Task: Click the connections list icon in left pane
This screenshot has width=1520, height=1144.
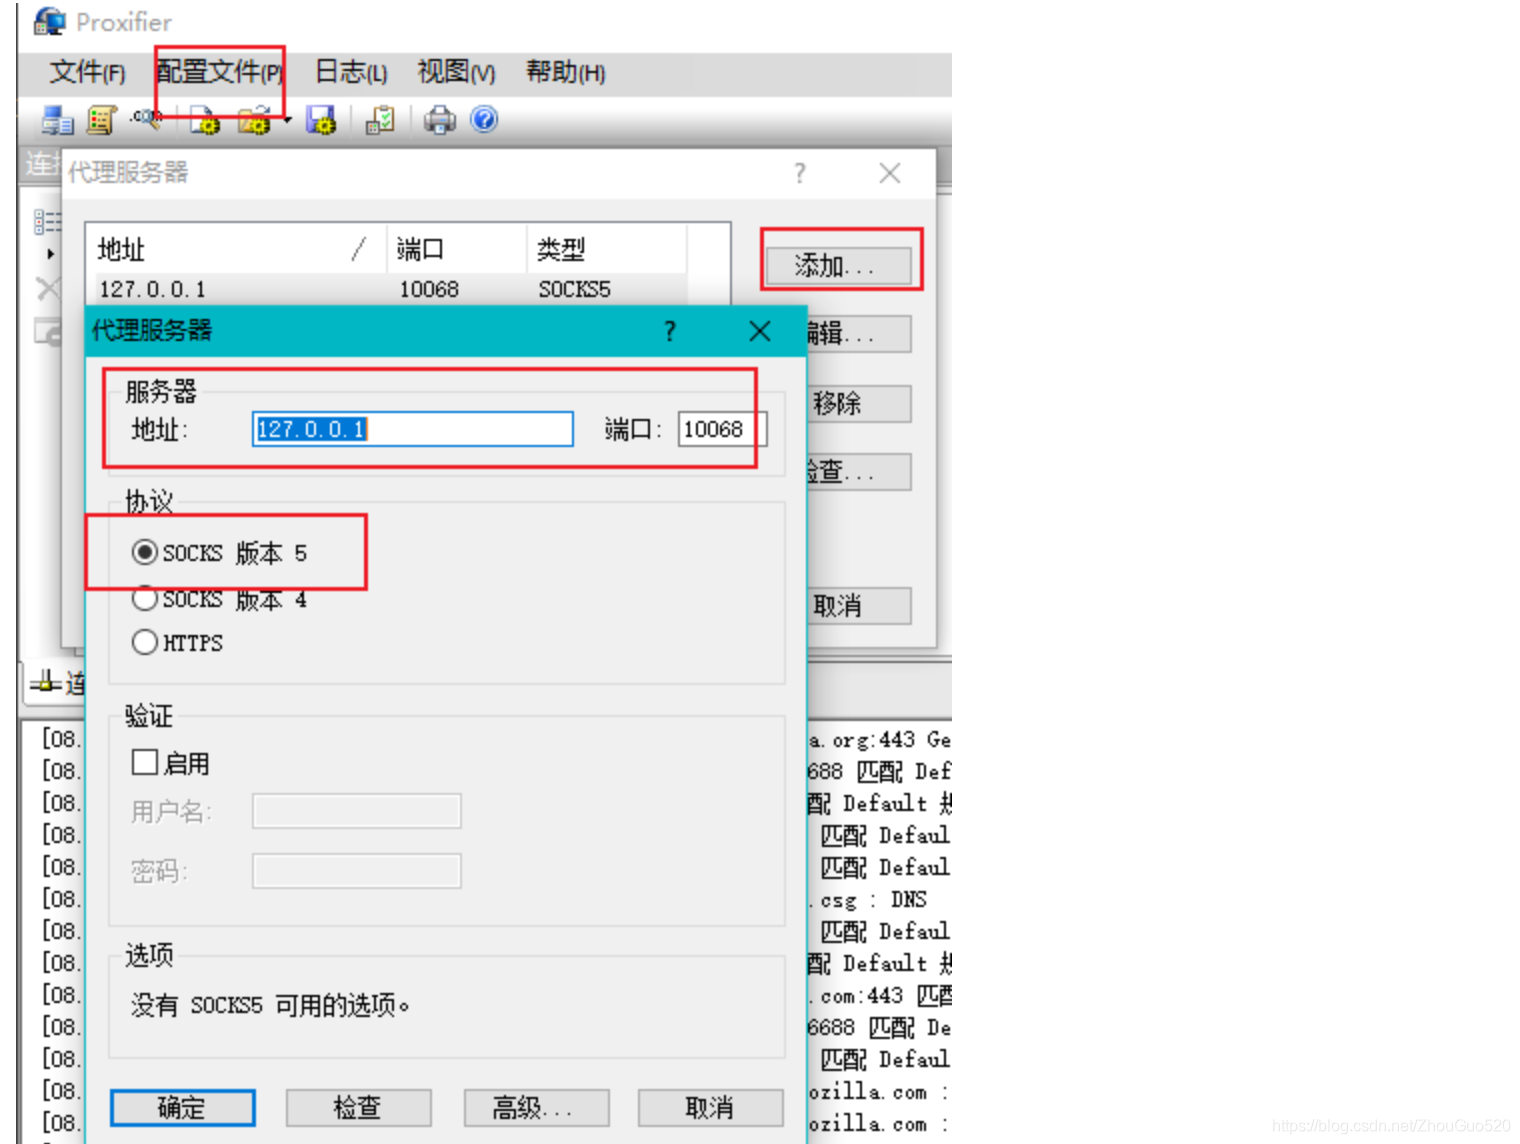Action: [x=47, y=221]
